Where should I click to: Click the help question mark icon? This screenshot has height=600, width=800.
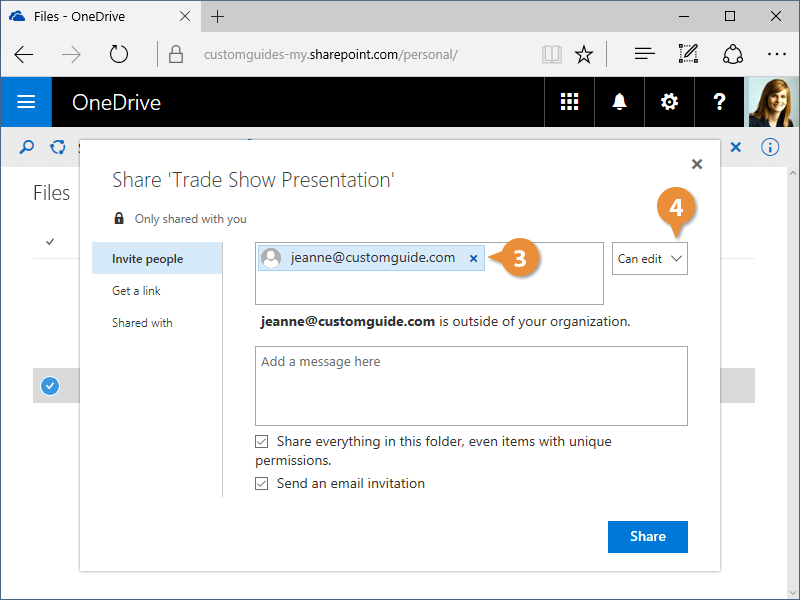pos(719,102)
